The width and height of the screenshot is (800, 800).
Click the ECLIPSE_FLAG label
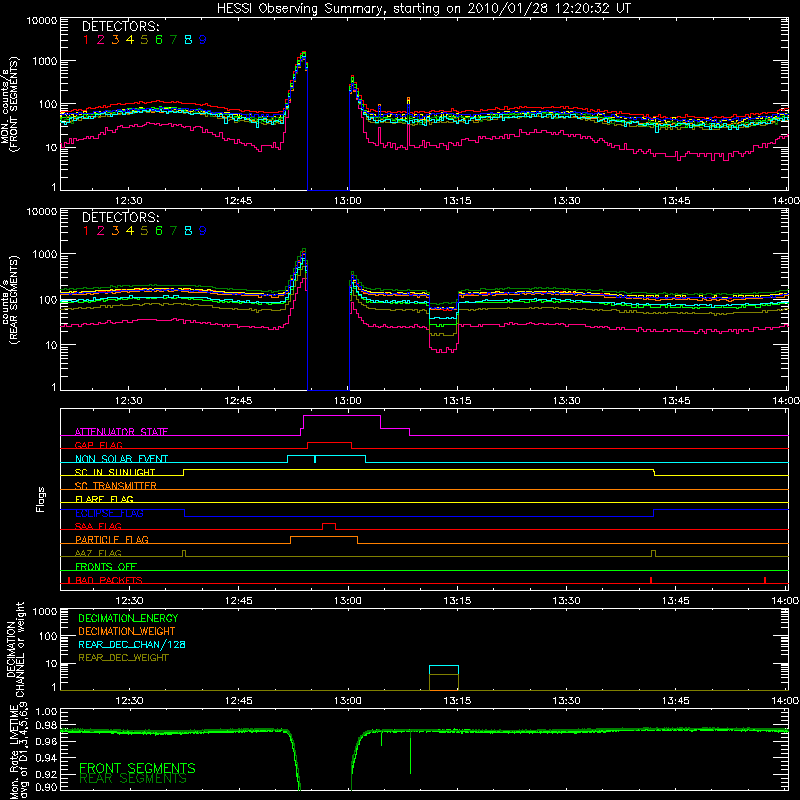point(109,513)
